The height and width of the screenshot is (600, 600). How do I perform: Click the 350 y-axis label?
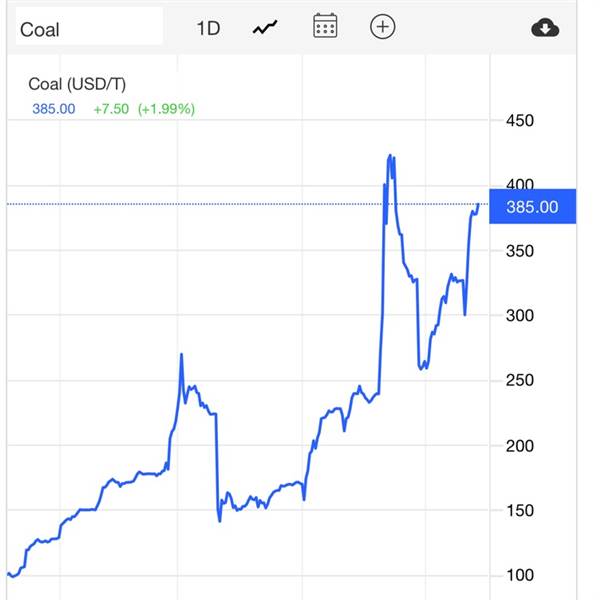520,251
